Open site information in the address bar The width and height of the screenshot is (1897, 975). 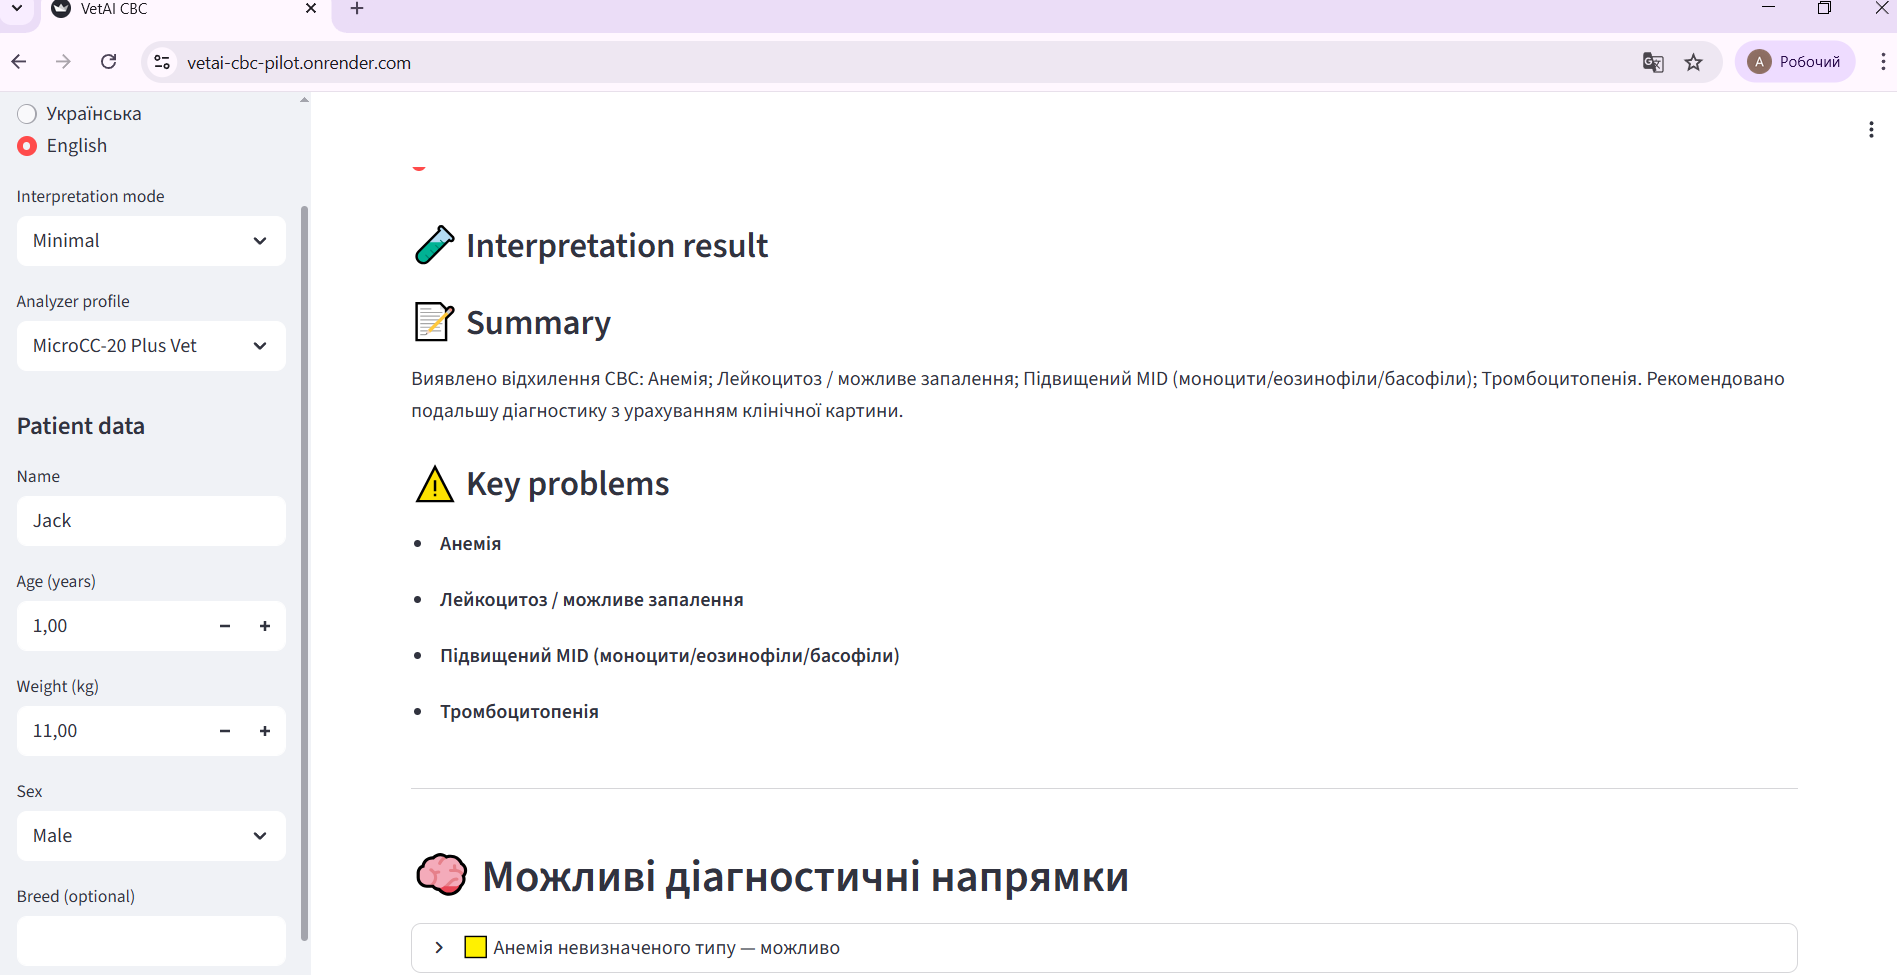161,62
